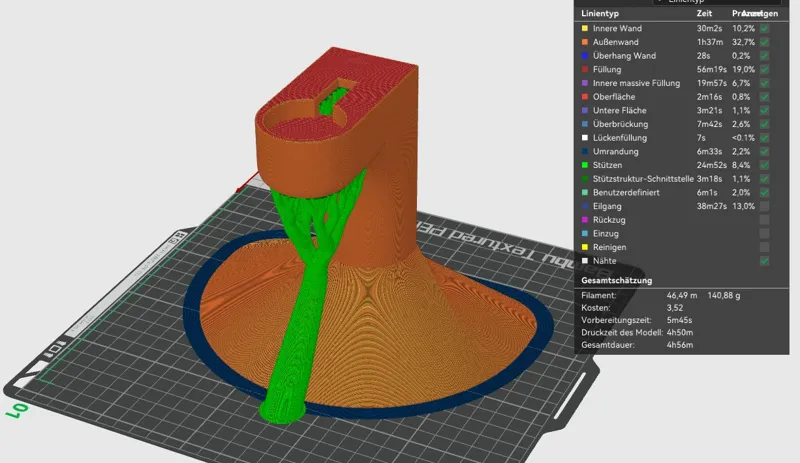Click the blue Überhang Wand color swatch

tap(585, 56)
